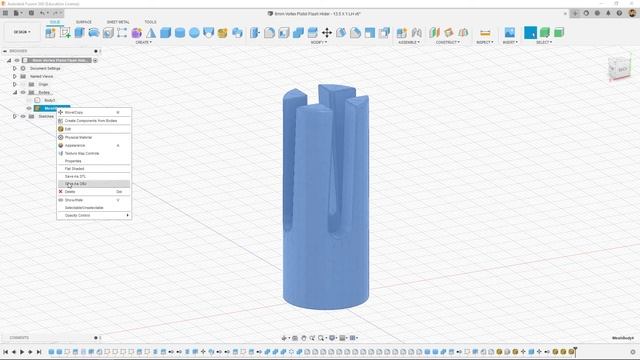Select the Combine tool icon
640x360 pixels.
(298, 33)
